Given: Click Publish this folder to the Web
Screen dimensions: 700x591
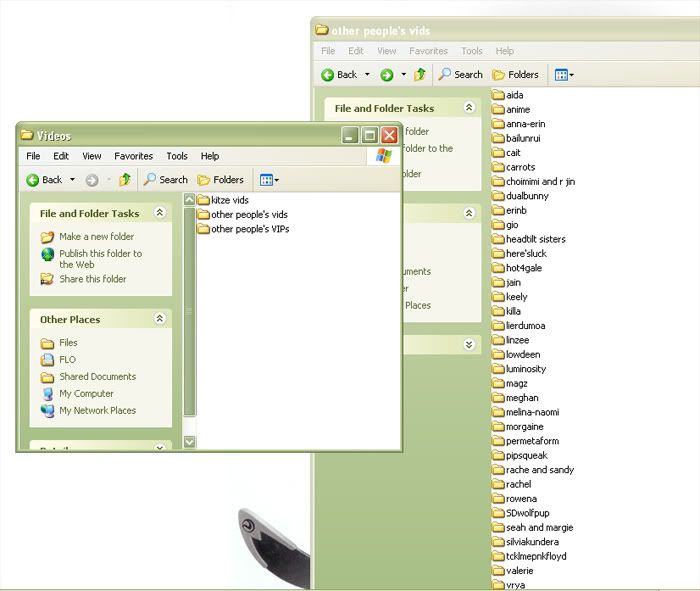Looking at the screenshot, I should [100, 259].
